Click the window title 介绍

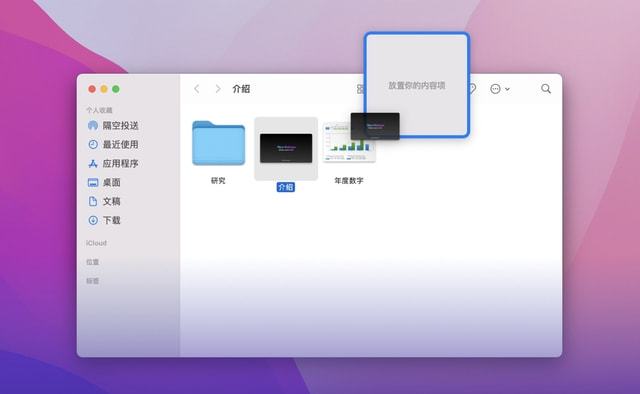[241, 89]
